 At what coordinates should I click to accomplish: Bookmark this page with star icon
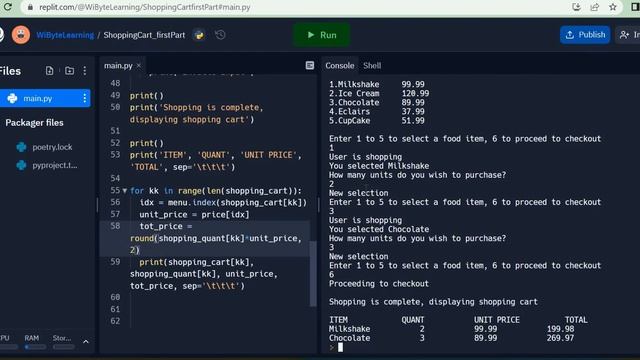[613, 7]
